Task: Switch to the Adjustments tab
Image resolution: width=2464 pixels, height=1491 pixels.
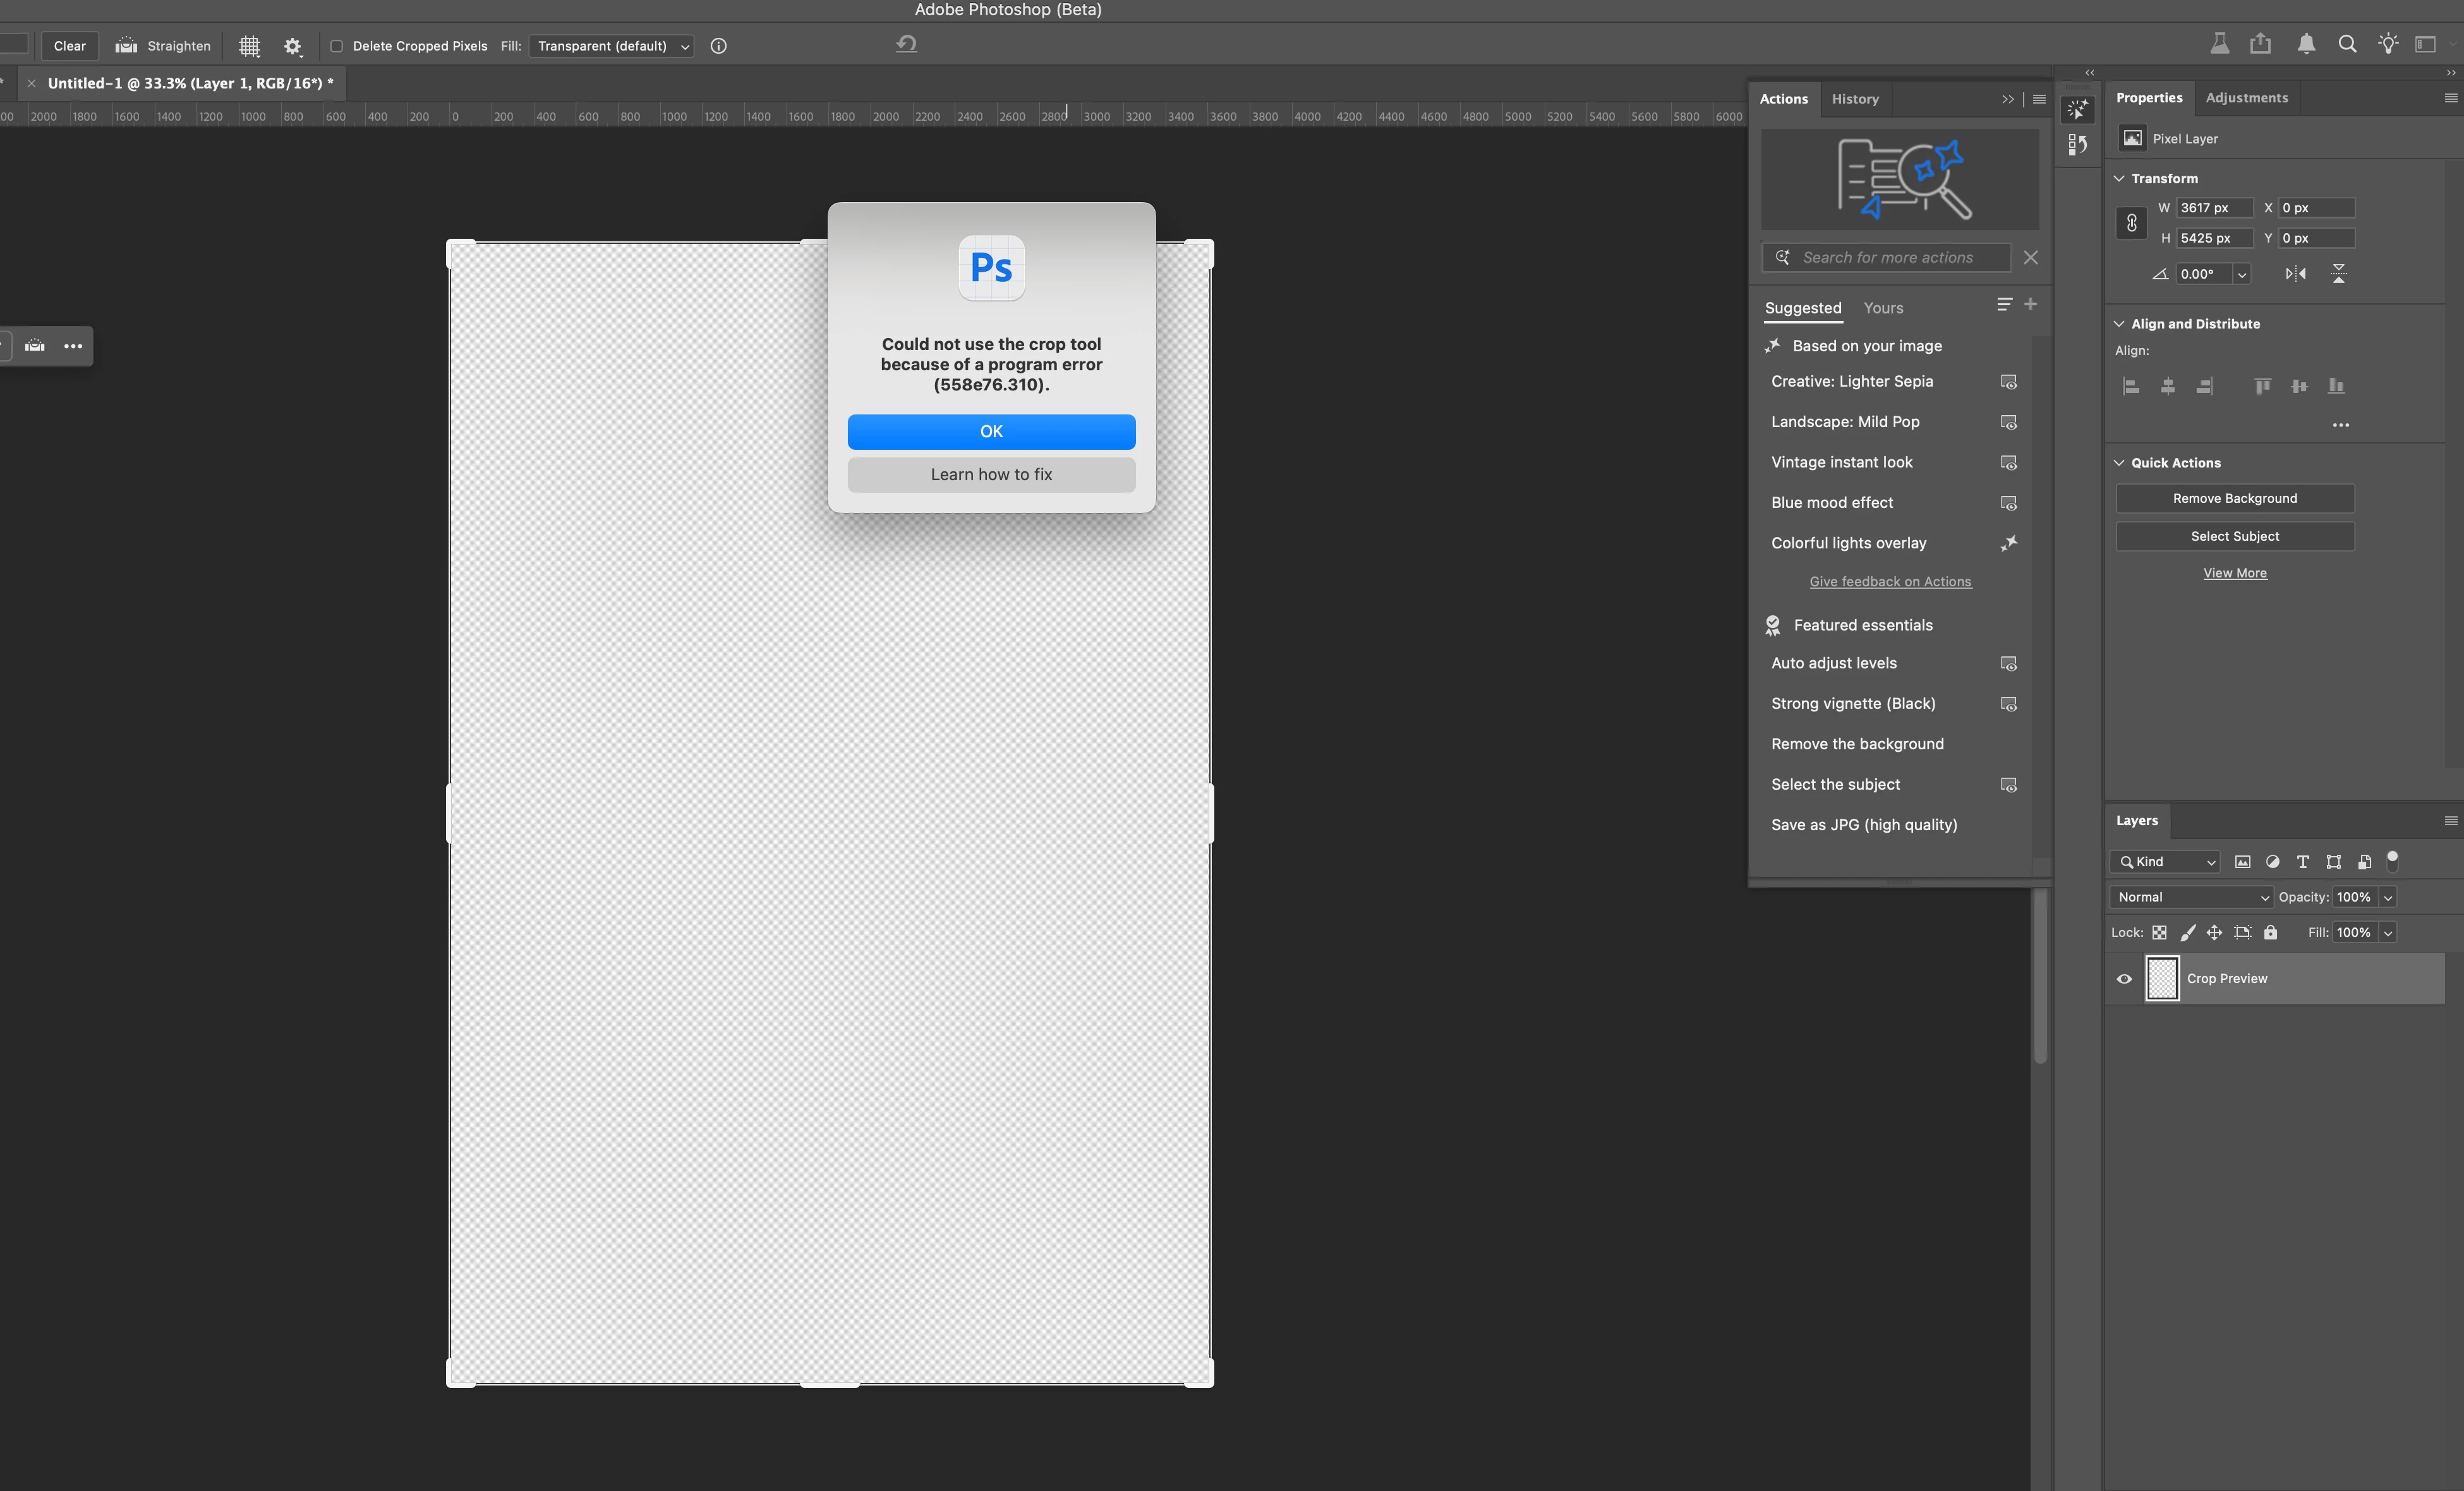Action: click(2246, 98)
